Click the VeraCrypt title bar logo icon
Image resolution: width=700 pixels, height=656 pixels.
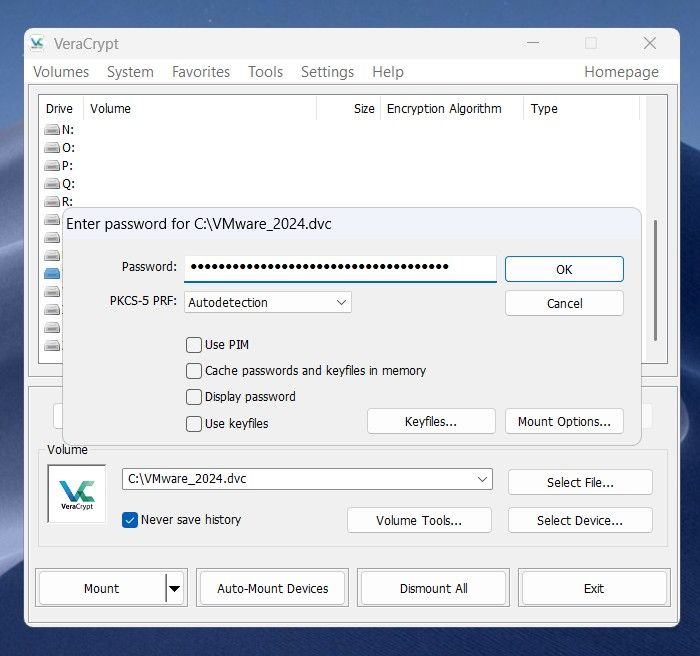[x=37, y=43]
